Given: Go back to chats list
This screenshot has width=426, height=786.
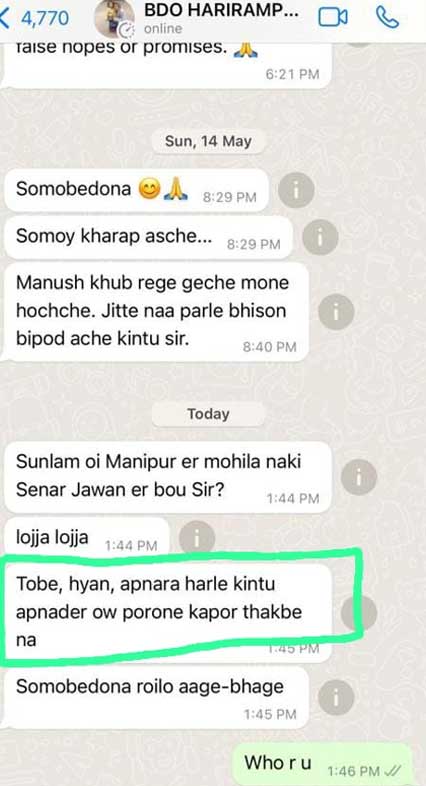Looking at the screenshot, I should (x=5, y=18).
